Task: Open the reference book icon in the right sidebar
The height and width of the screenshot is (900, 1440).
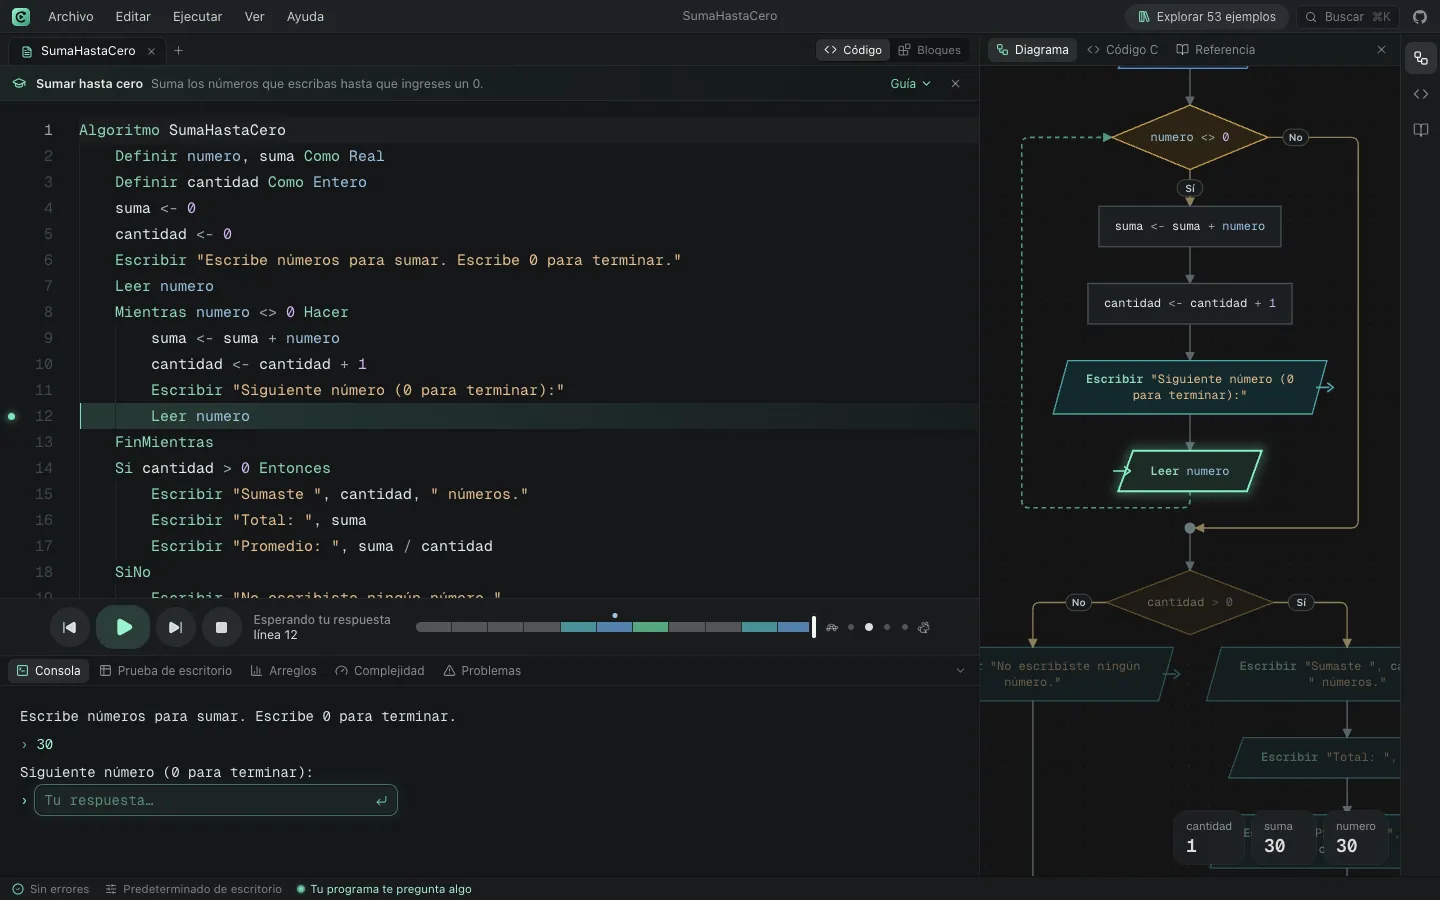Action: [x=1421, y=130]
